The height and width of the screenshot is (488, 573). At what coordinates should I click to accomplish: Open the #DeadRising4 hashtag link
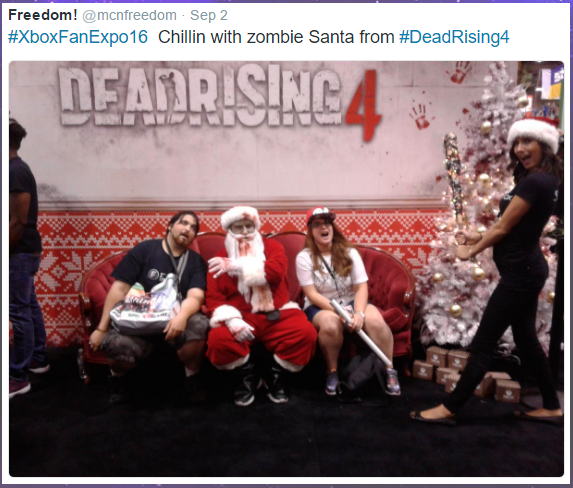[454, 37]
